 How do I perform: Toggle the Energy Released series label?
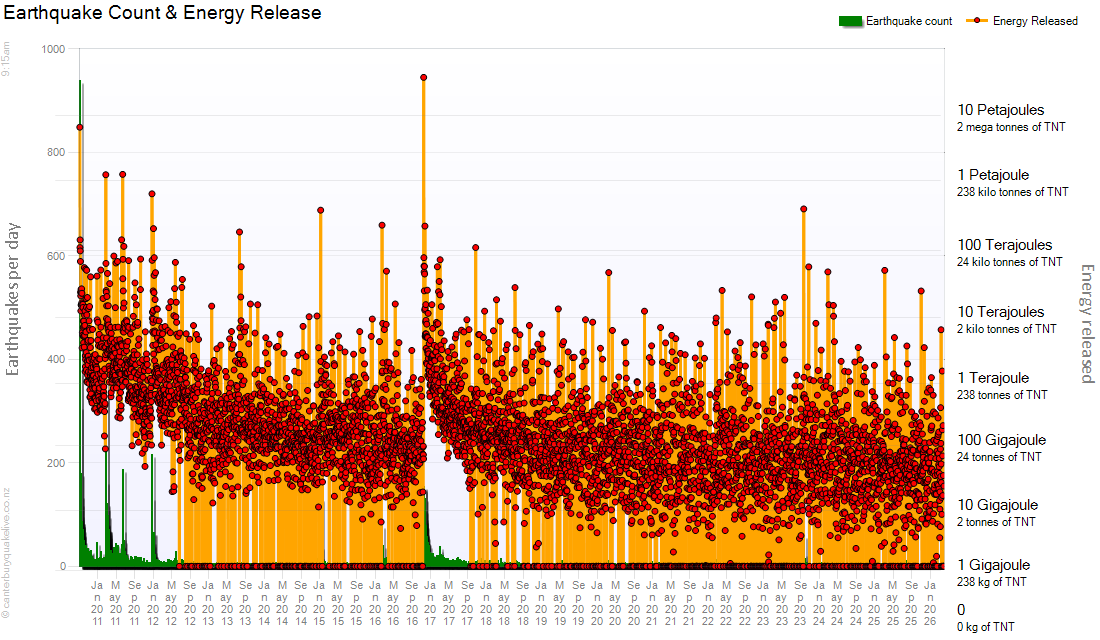(x=1035, y=21)
